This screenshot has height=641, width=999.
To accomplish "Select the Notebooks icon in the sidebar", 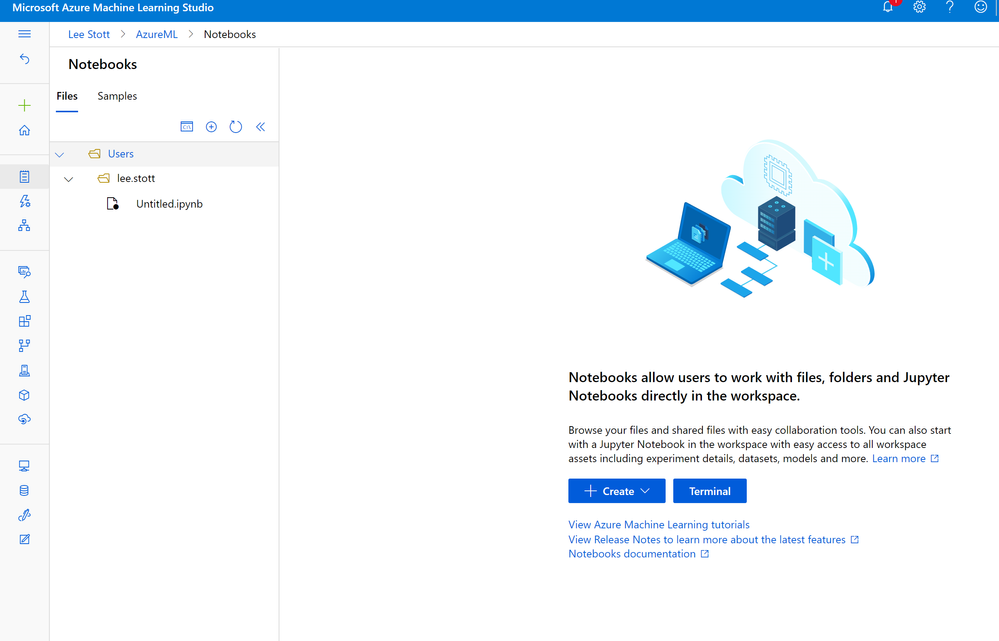I will pos(24,176).
